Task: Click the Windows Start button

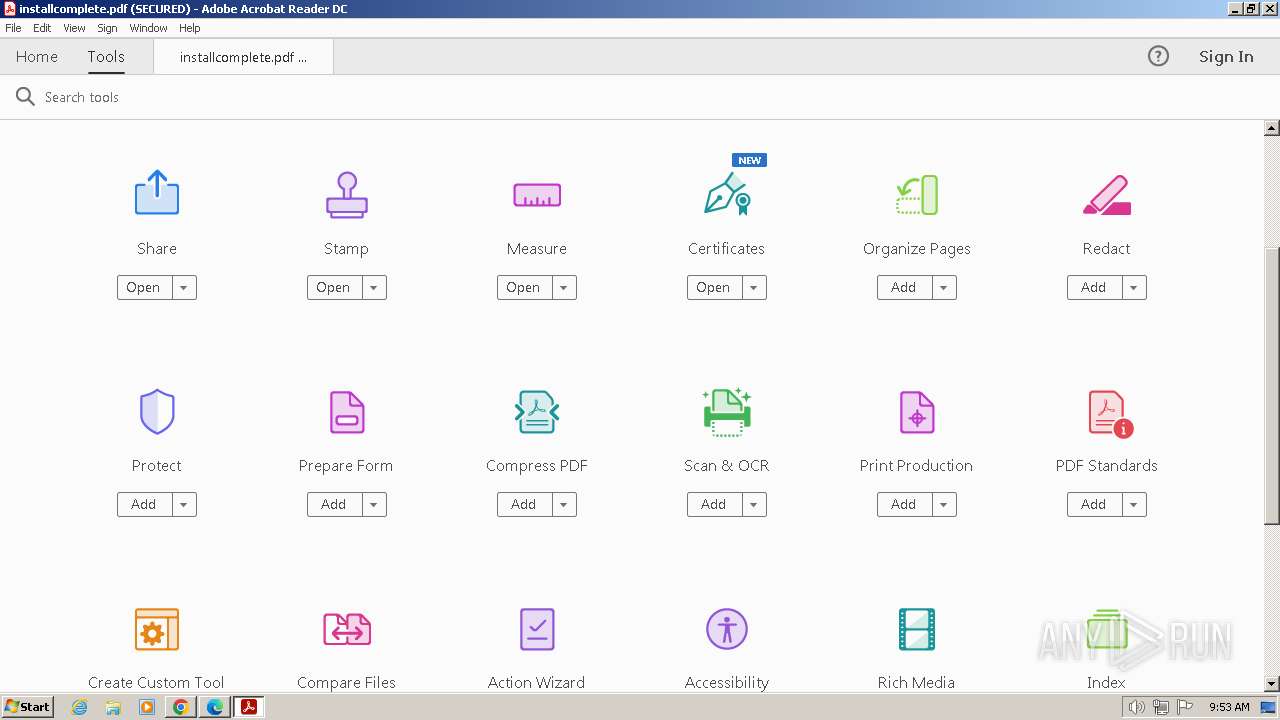Action: (27, 707)
